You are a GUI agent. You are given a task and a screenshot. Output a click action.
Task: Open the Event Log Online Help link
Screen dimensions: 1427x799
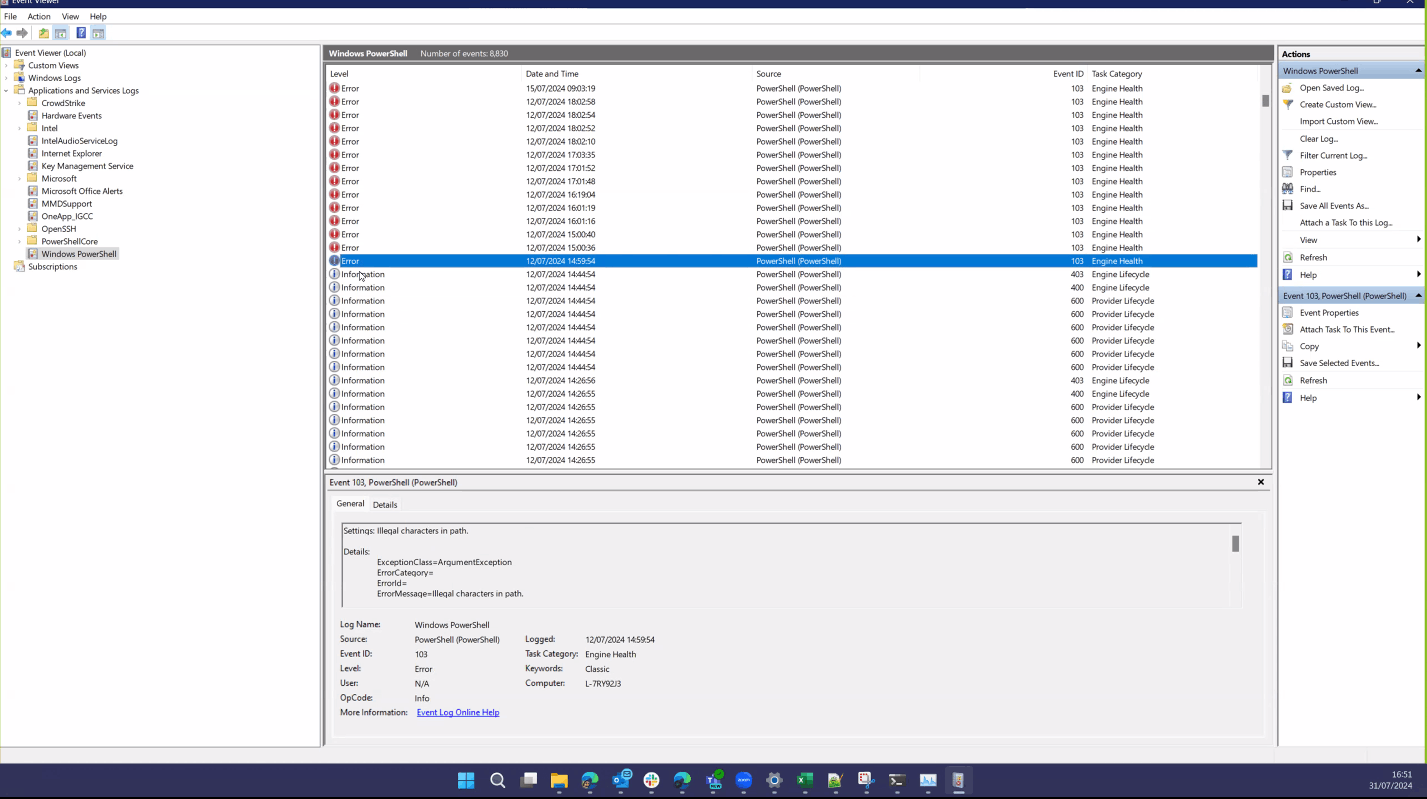point(458,713)
